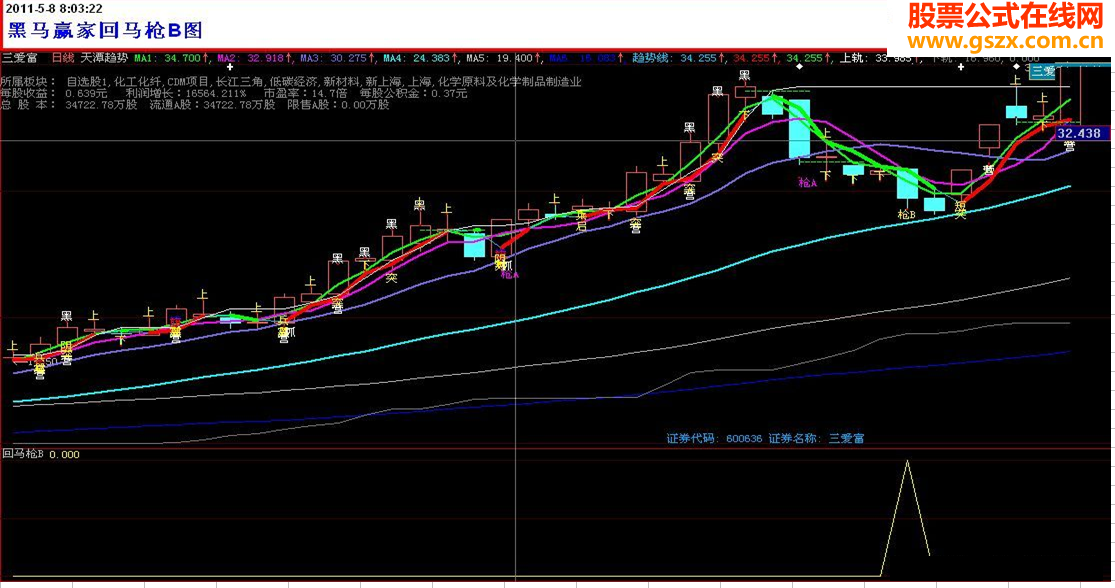Click 证券代码: 600636 text
The width and height of the screenshot is (1115, 588).
click(714, 439)
